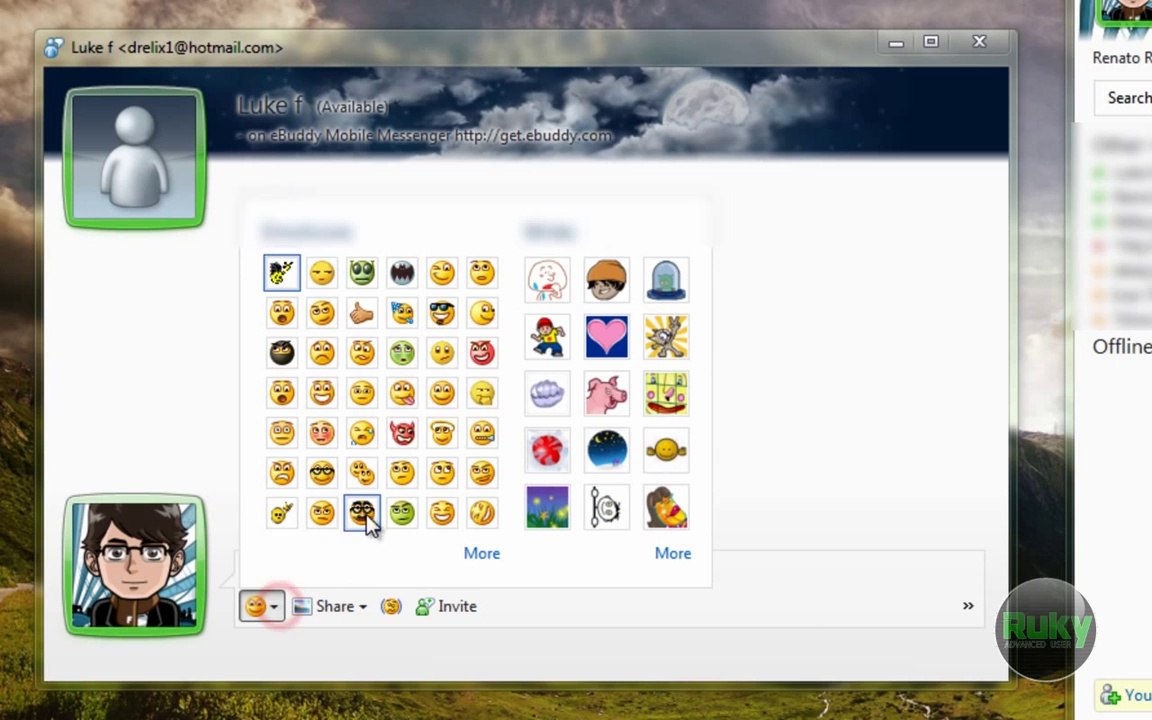Insert the sad frowning emoticon
Screen dimensions: 1152x720
coord(322,353)
